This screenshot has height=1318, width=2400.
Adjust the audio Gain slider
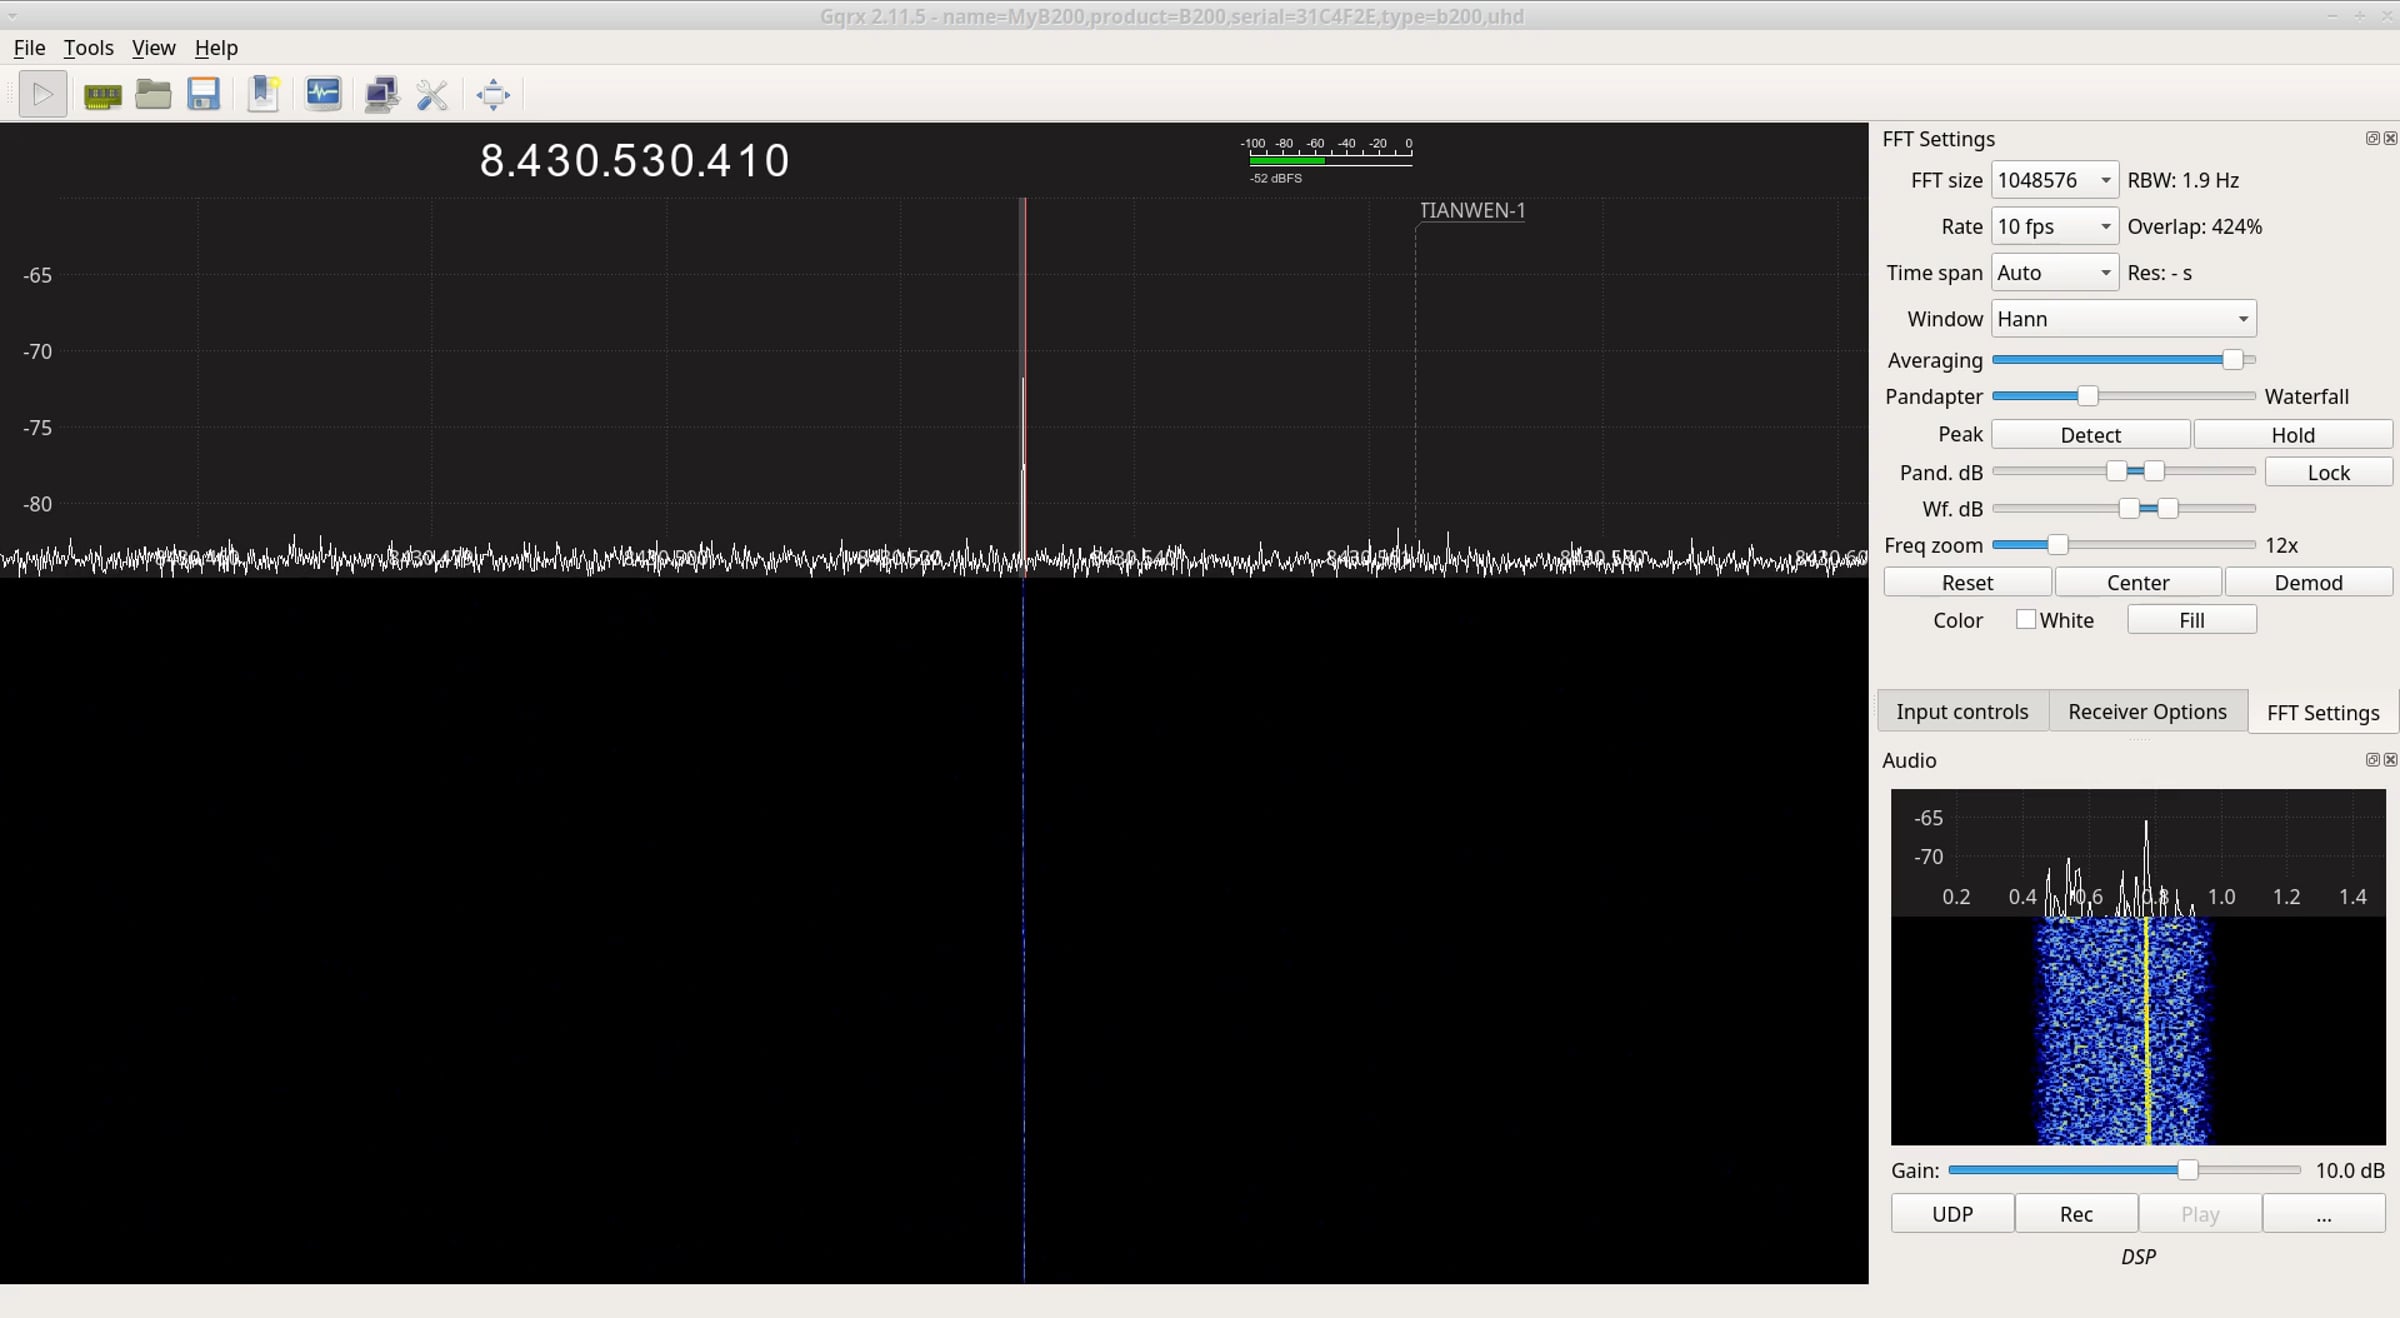(2124, 1169)
